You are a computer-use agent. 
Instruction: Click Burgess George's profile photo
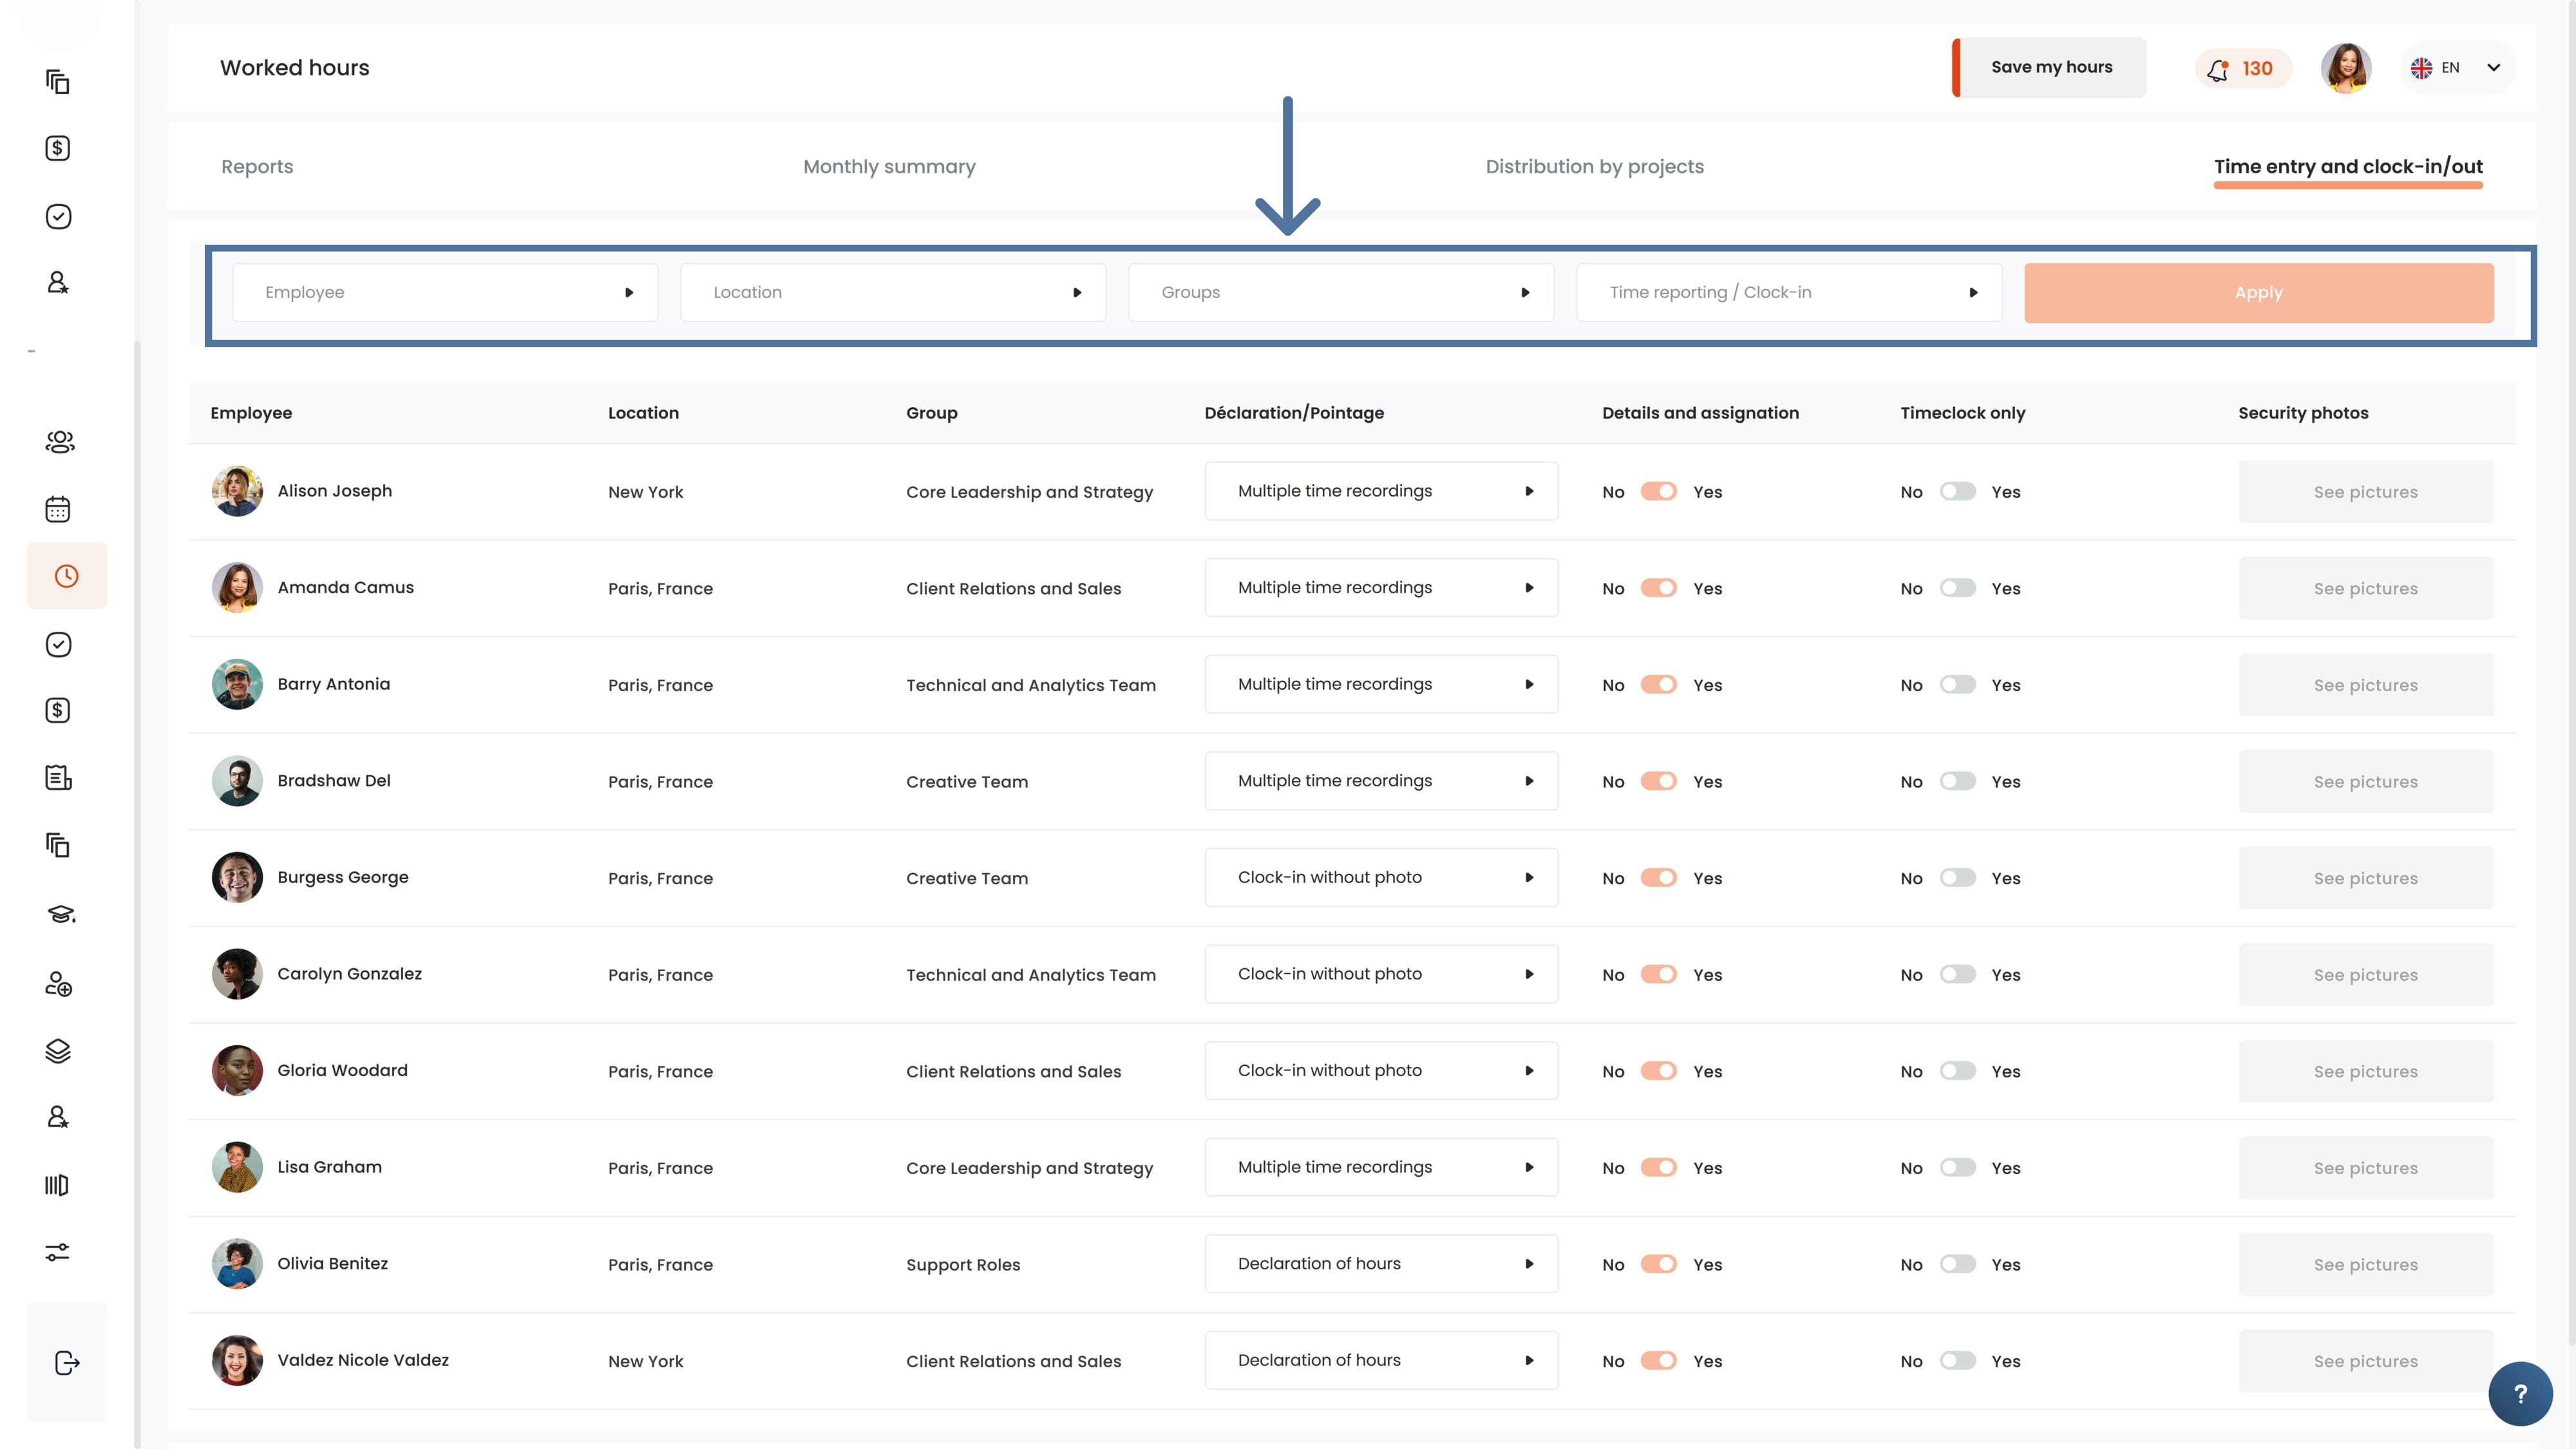tap(237, 877)
